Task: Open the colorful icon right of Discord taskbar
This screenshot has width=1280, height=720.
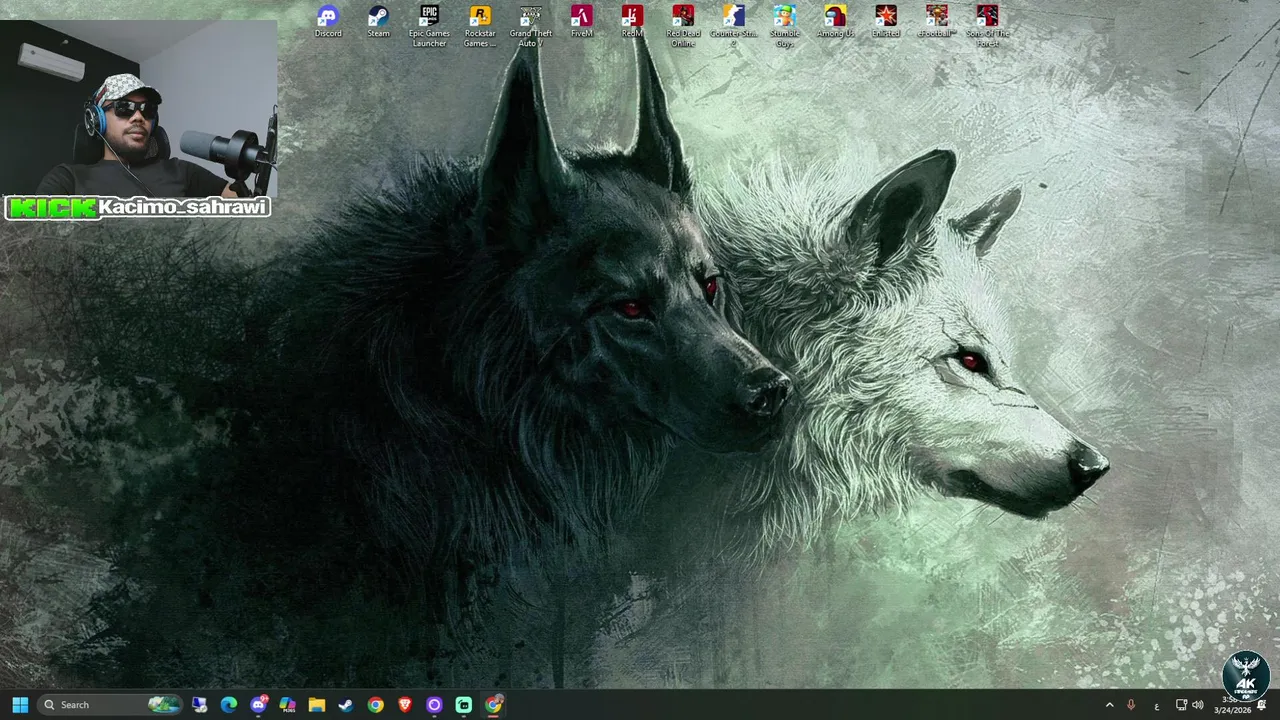Action: pos(287,705)
